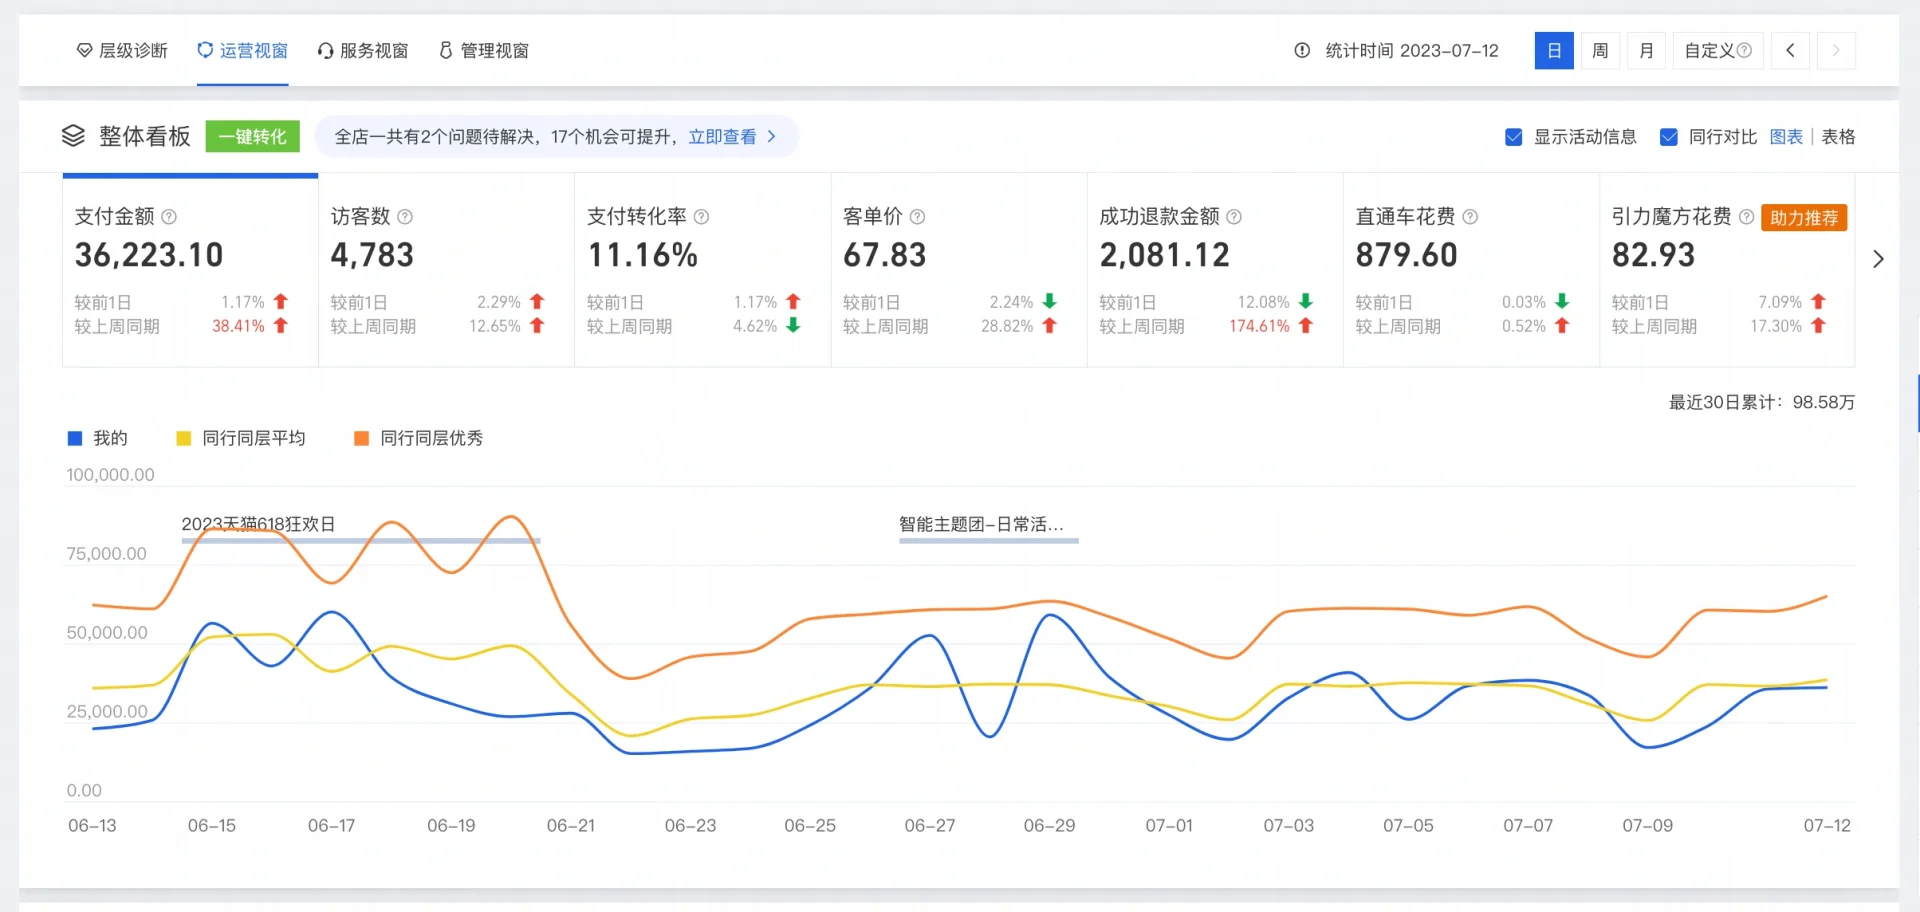
Task: Toggle 同行同层平均 yellow legend swatch
Action: [x=183, y=438]
